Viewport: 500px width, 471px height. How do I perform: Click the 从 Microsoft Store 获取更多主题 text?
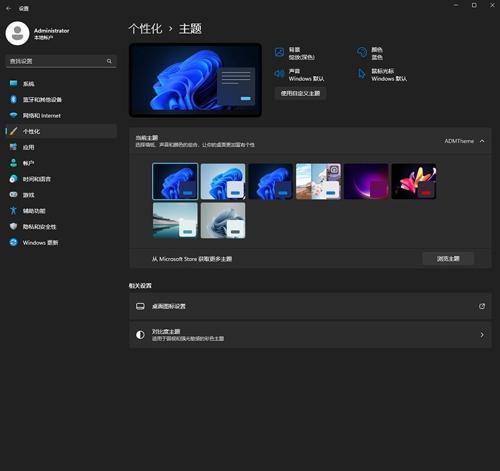coord(192,259)
